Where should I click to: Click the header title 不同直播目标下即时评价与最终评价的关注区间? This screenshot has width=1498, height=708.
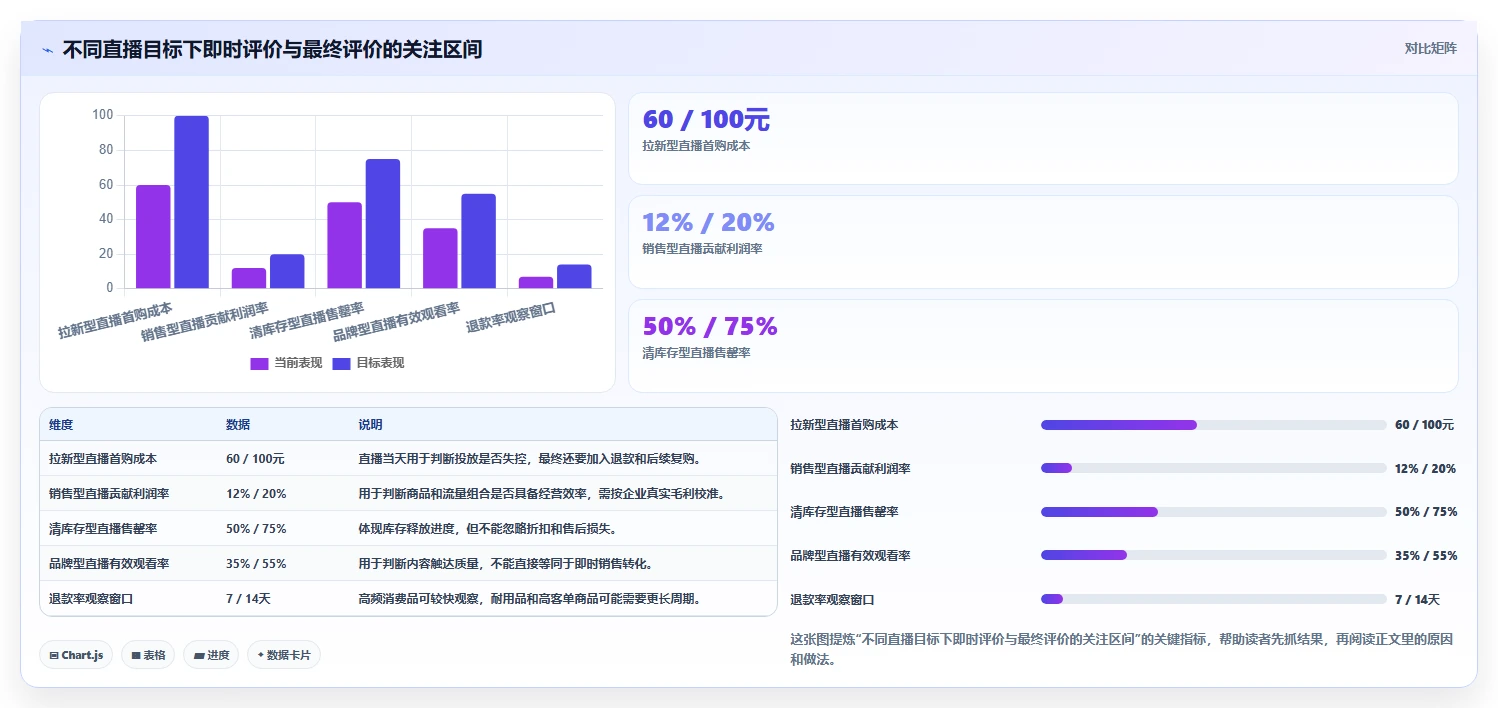coord(272,49)
